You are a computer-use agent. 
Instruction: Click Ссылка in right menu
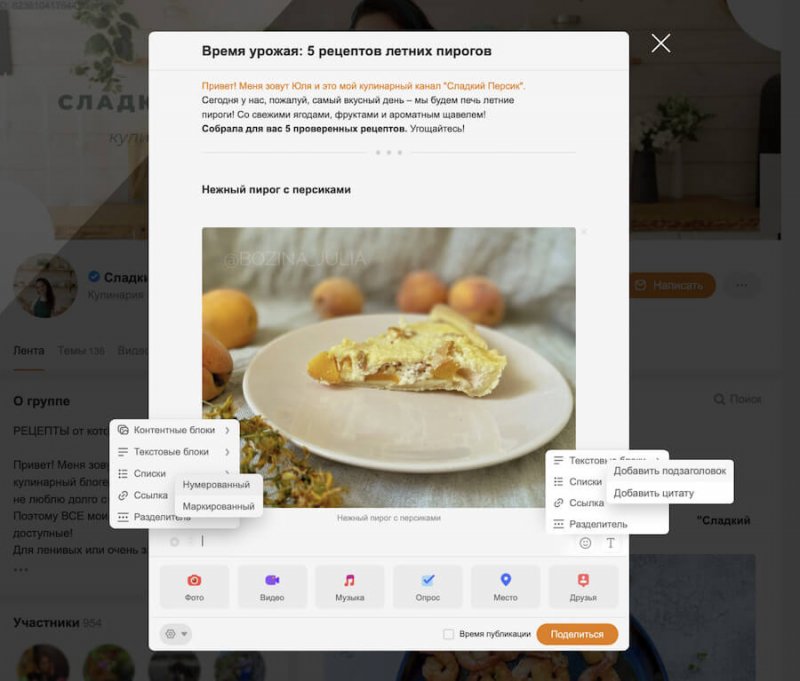point(586,503)
